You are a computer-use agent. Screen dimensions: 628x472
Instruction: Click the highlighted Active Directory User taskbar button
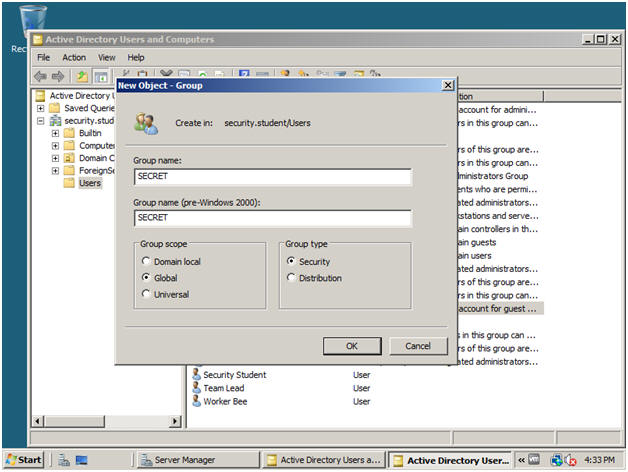point(450,460)
